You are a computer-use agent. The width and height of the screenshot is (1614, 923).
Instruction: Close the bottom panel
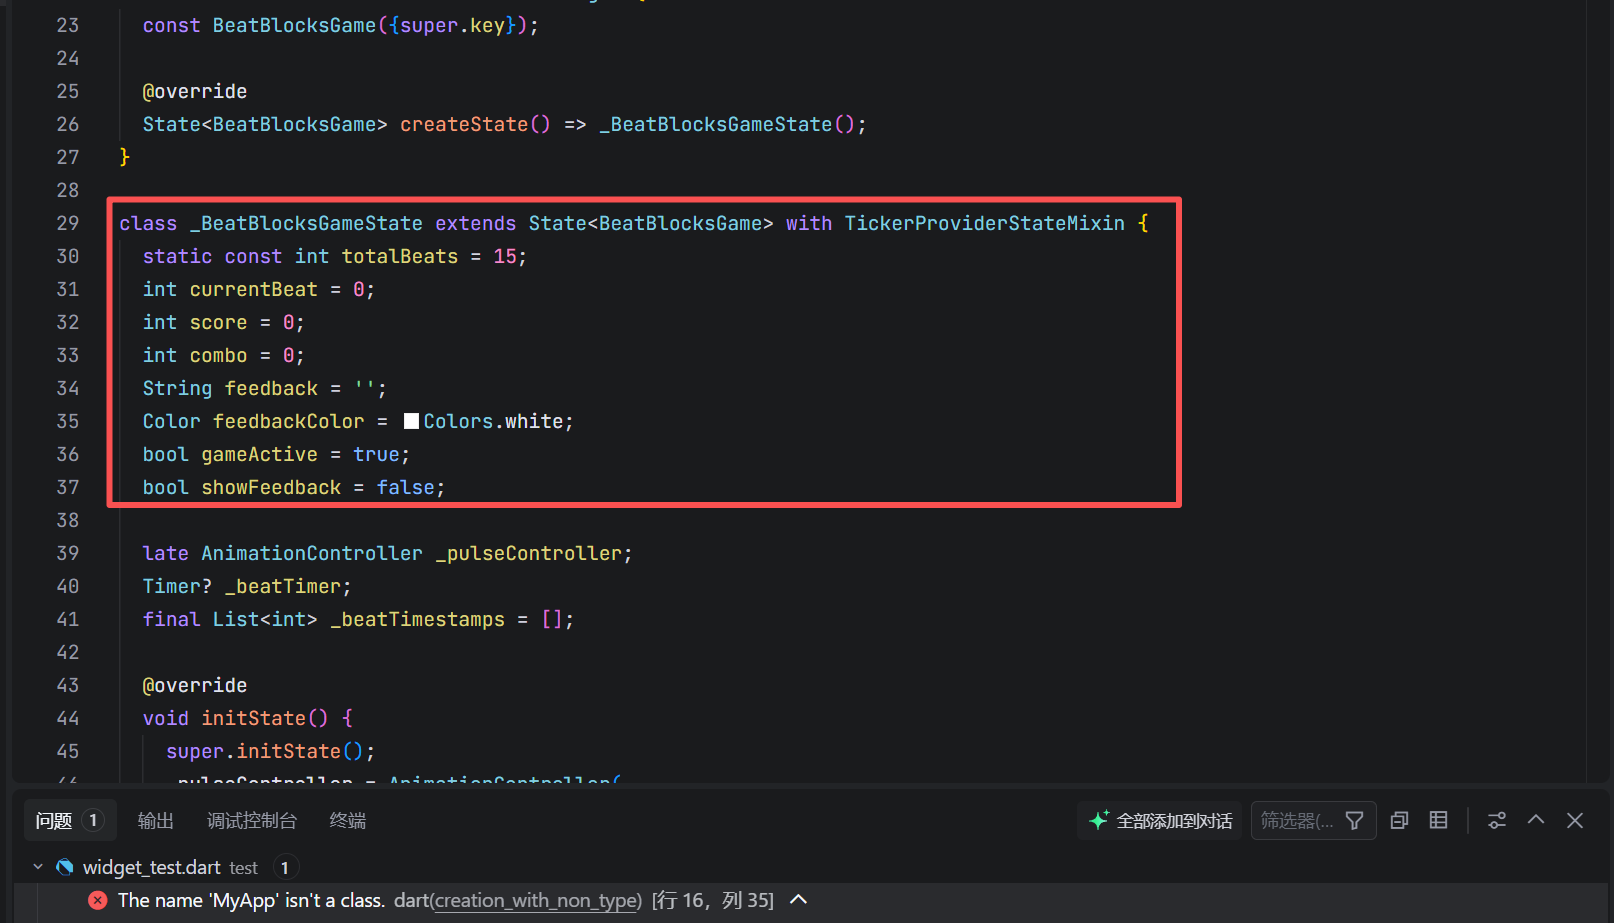tap(1575, 820)
